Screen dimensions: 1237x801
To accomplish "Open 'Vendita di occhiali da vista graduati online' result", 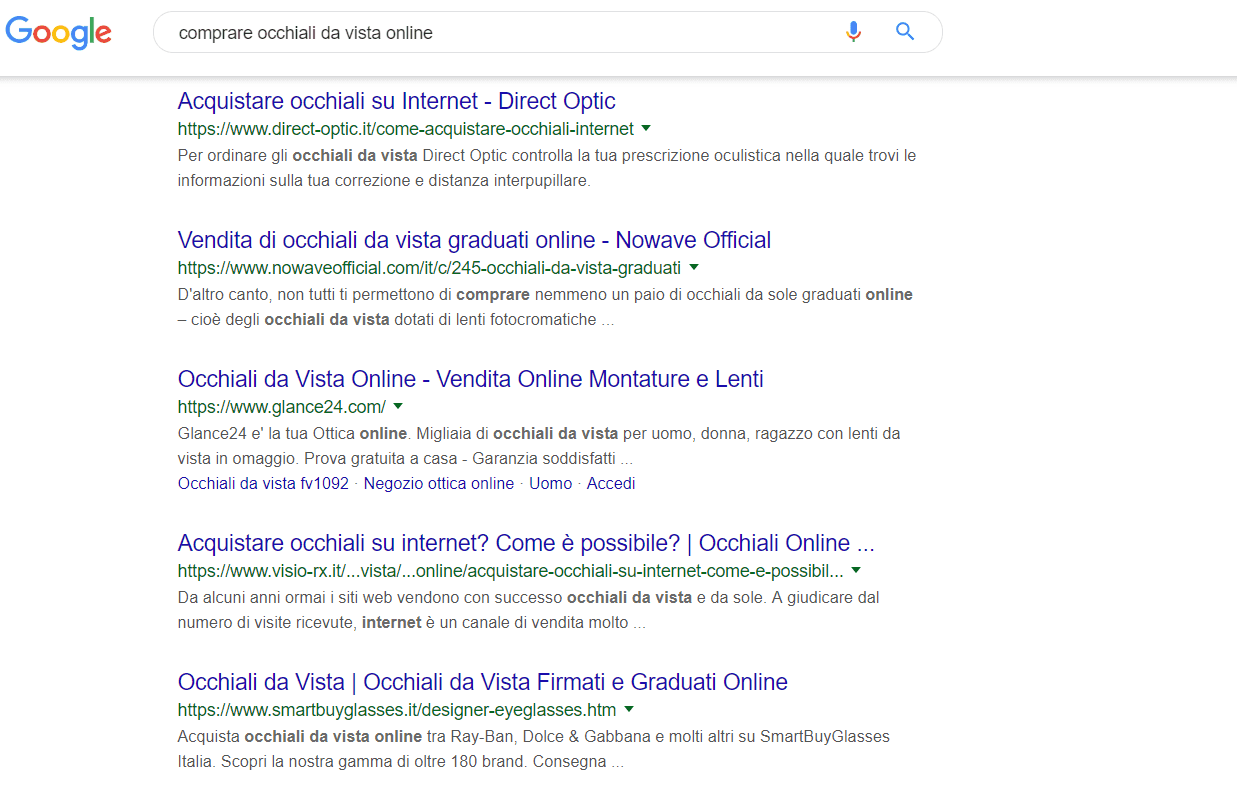I will point(474,240).
